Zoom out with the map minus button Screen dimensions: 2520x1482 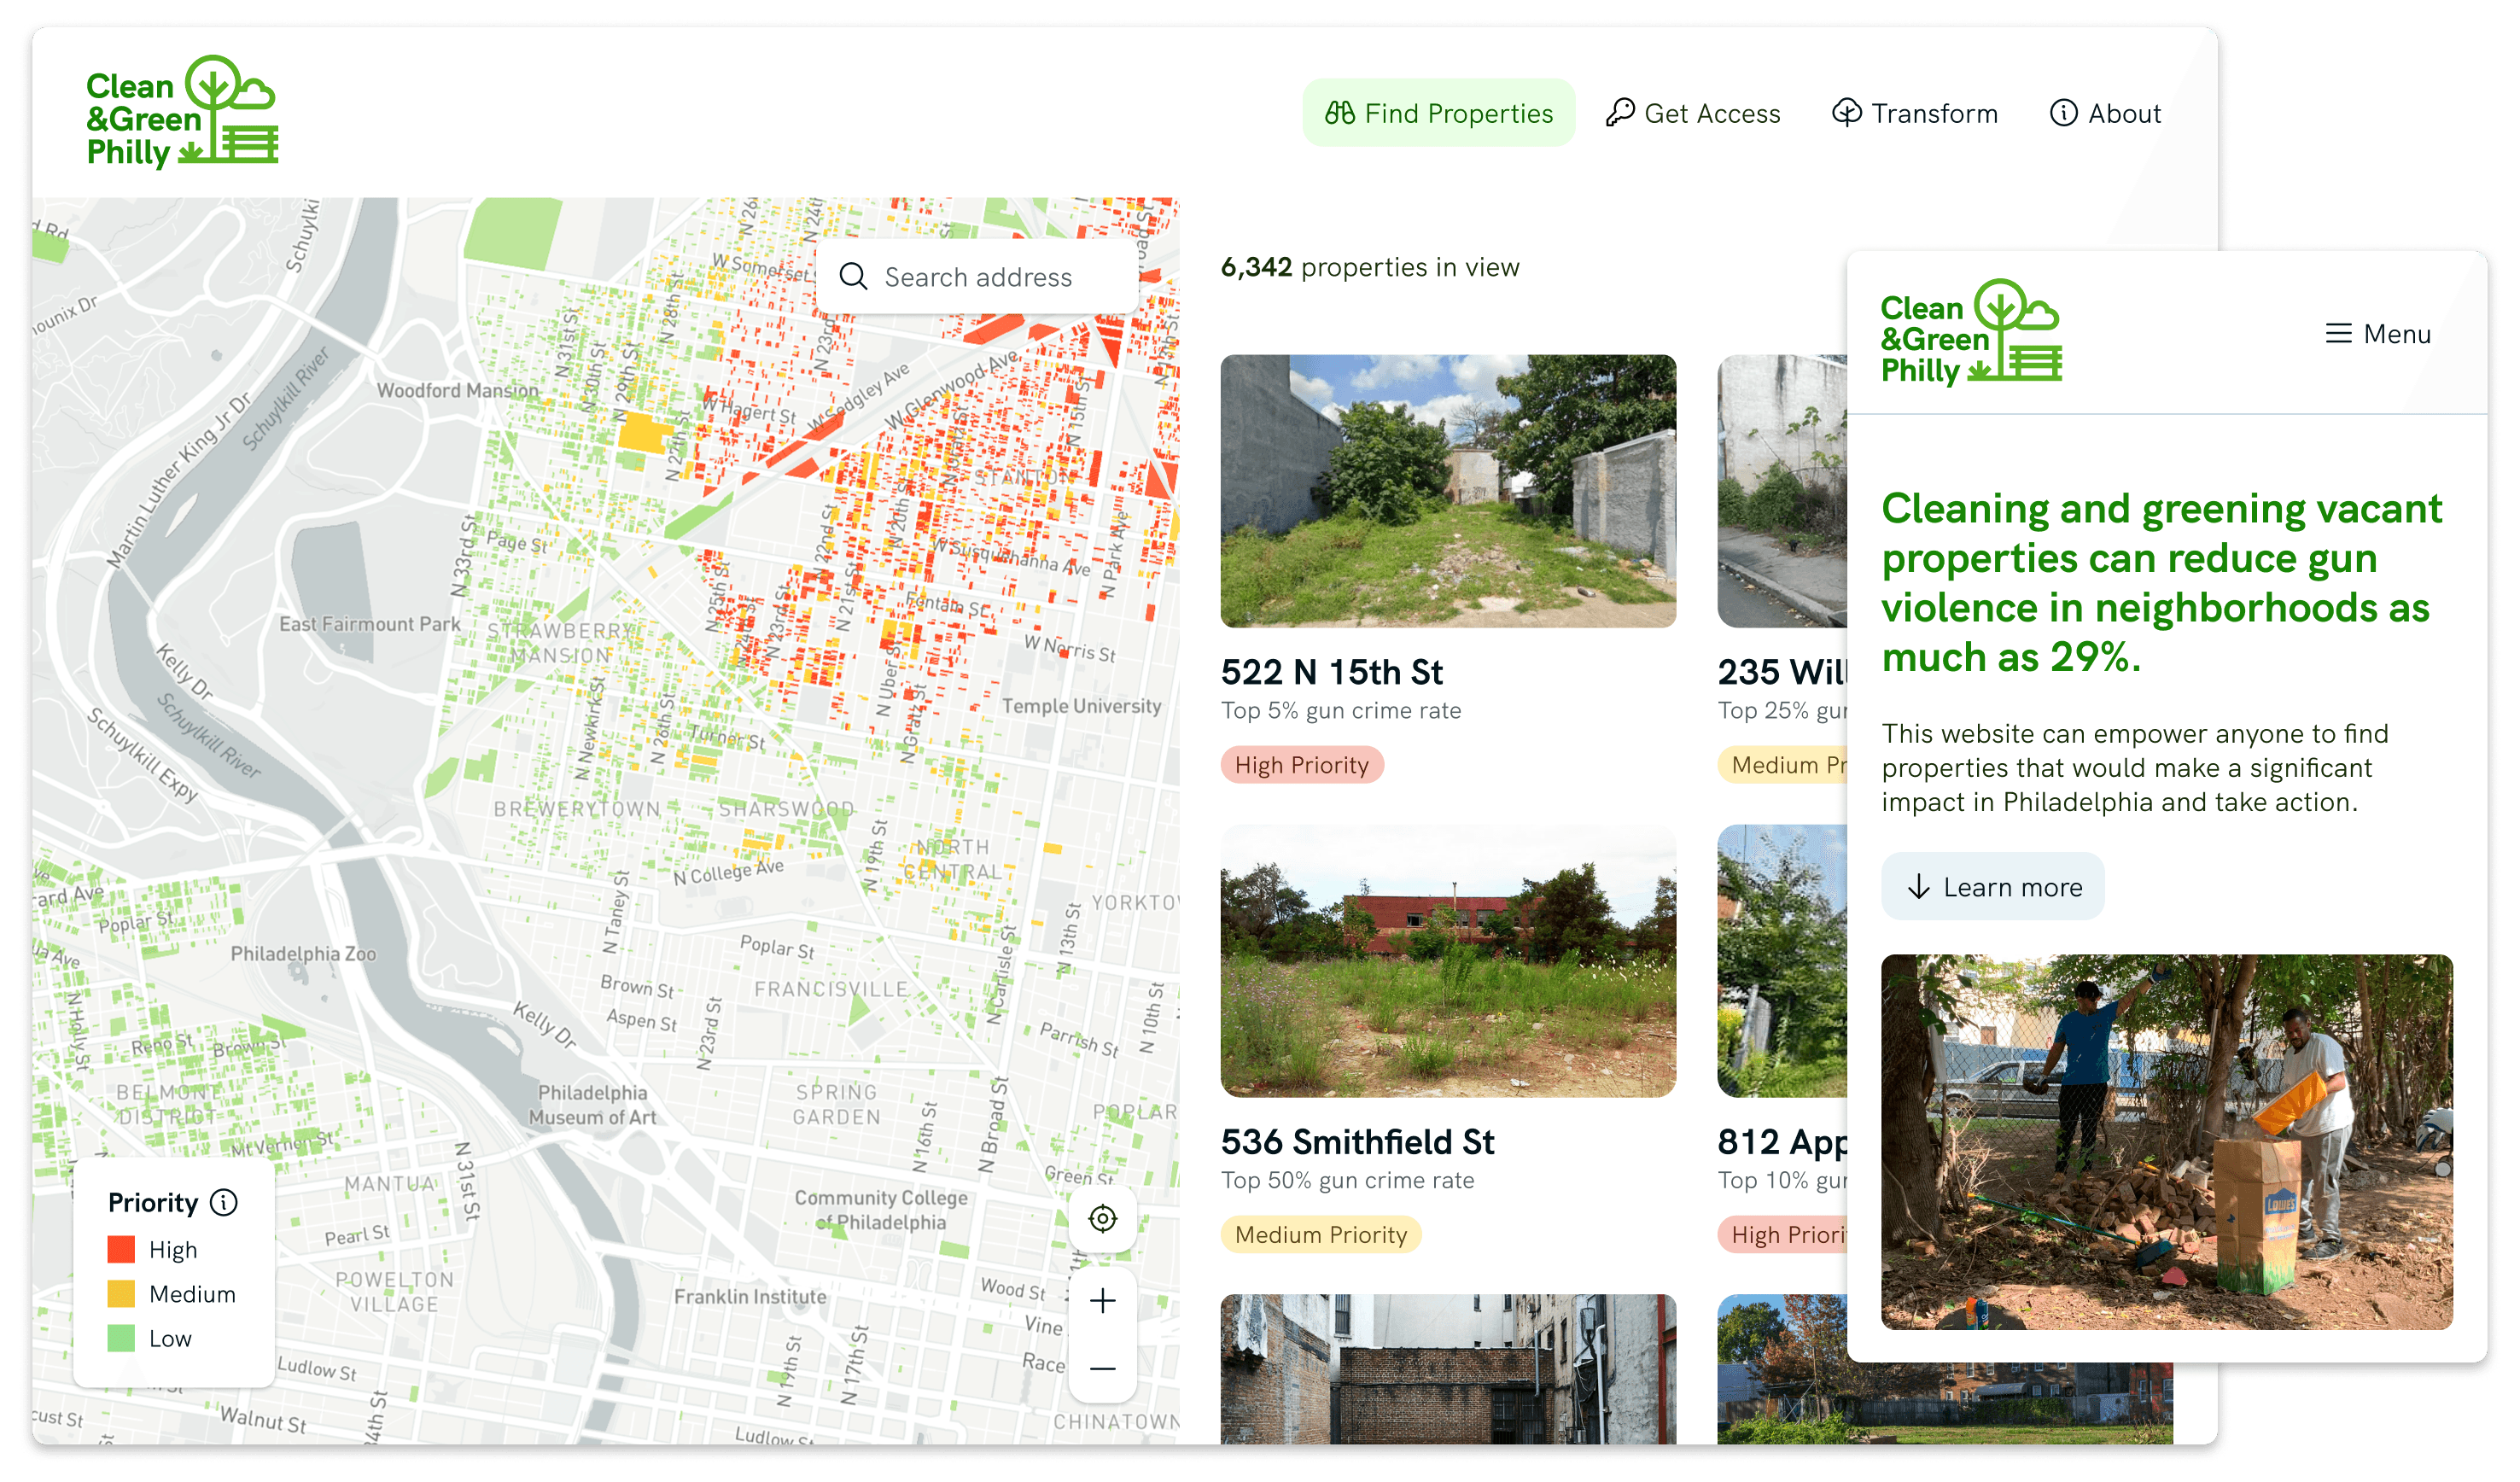point(1102,1368)
